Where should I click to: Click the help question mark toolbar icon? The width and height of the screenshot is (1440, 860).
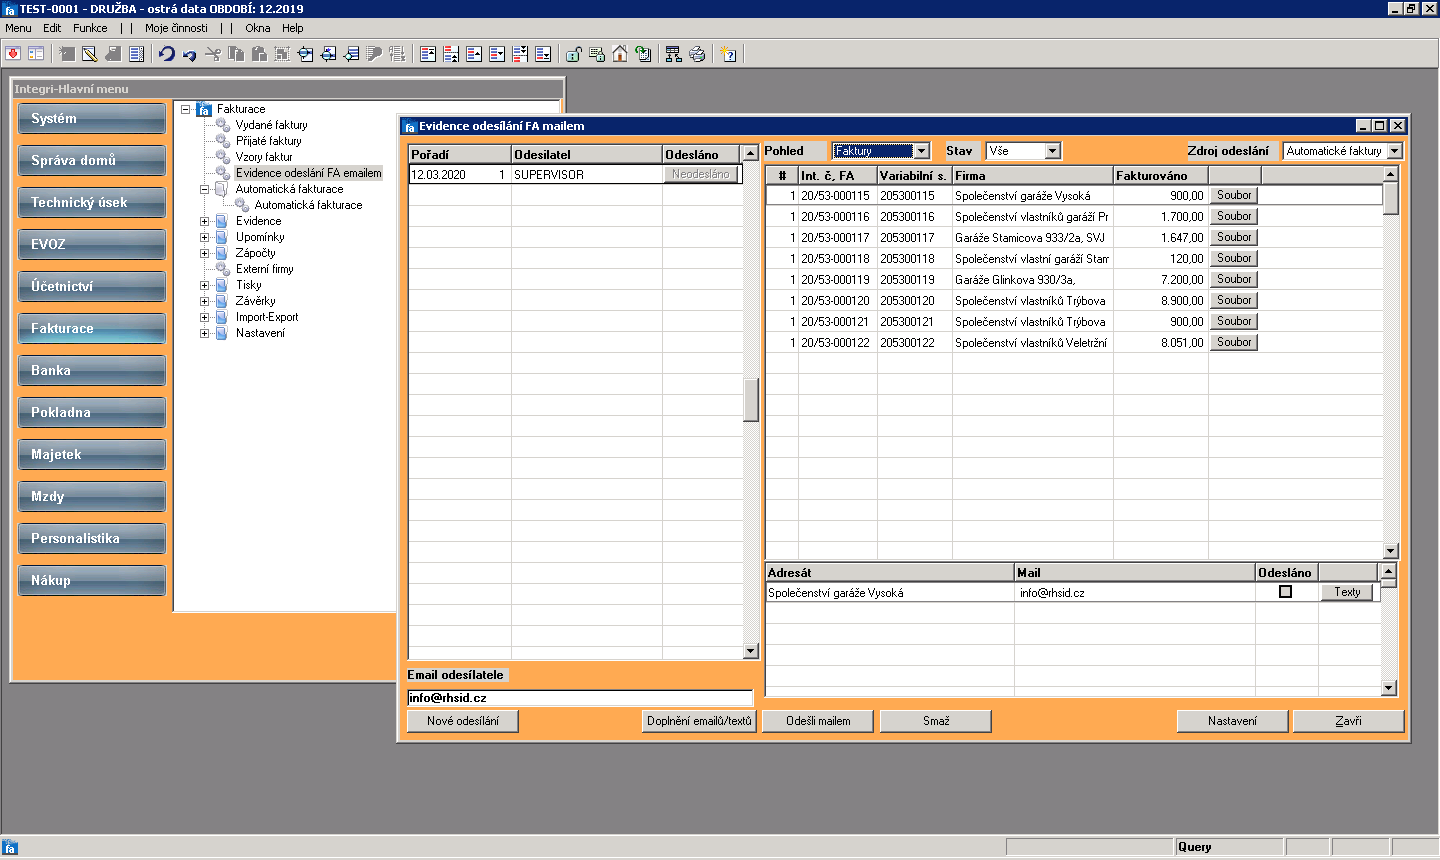pos(728,54)
